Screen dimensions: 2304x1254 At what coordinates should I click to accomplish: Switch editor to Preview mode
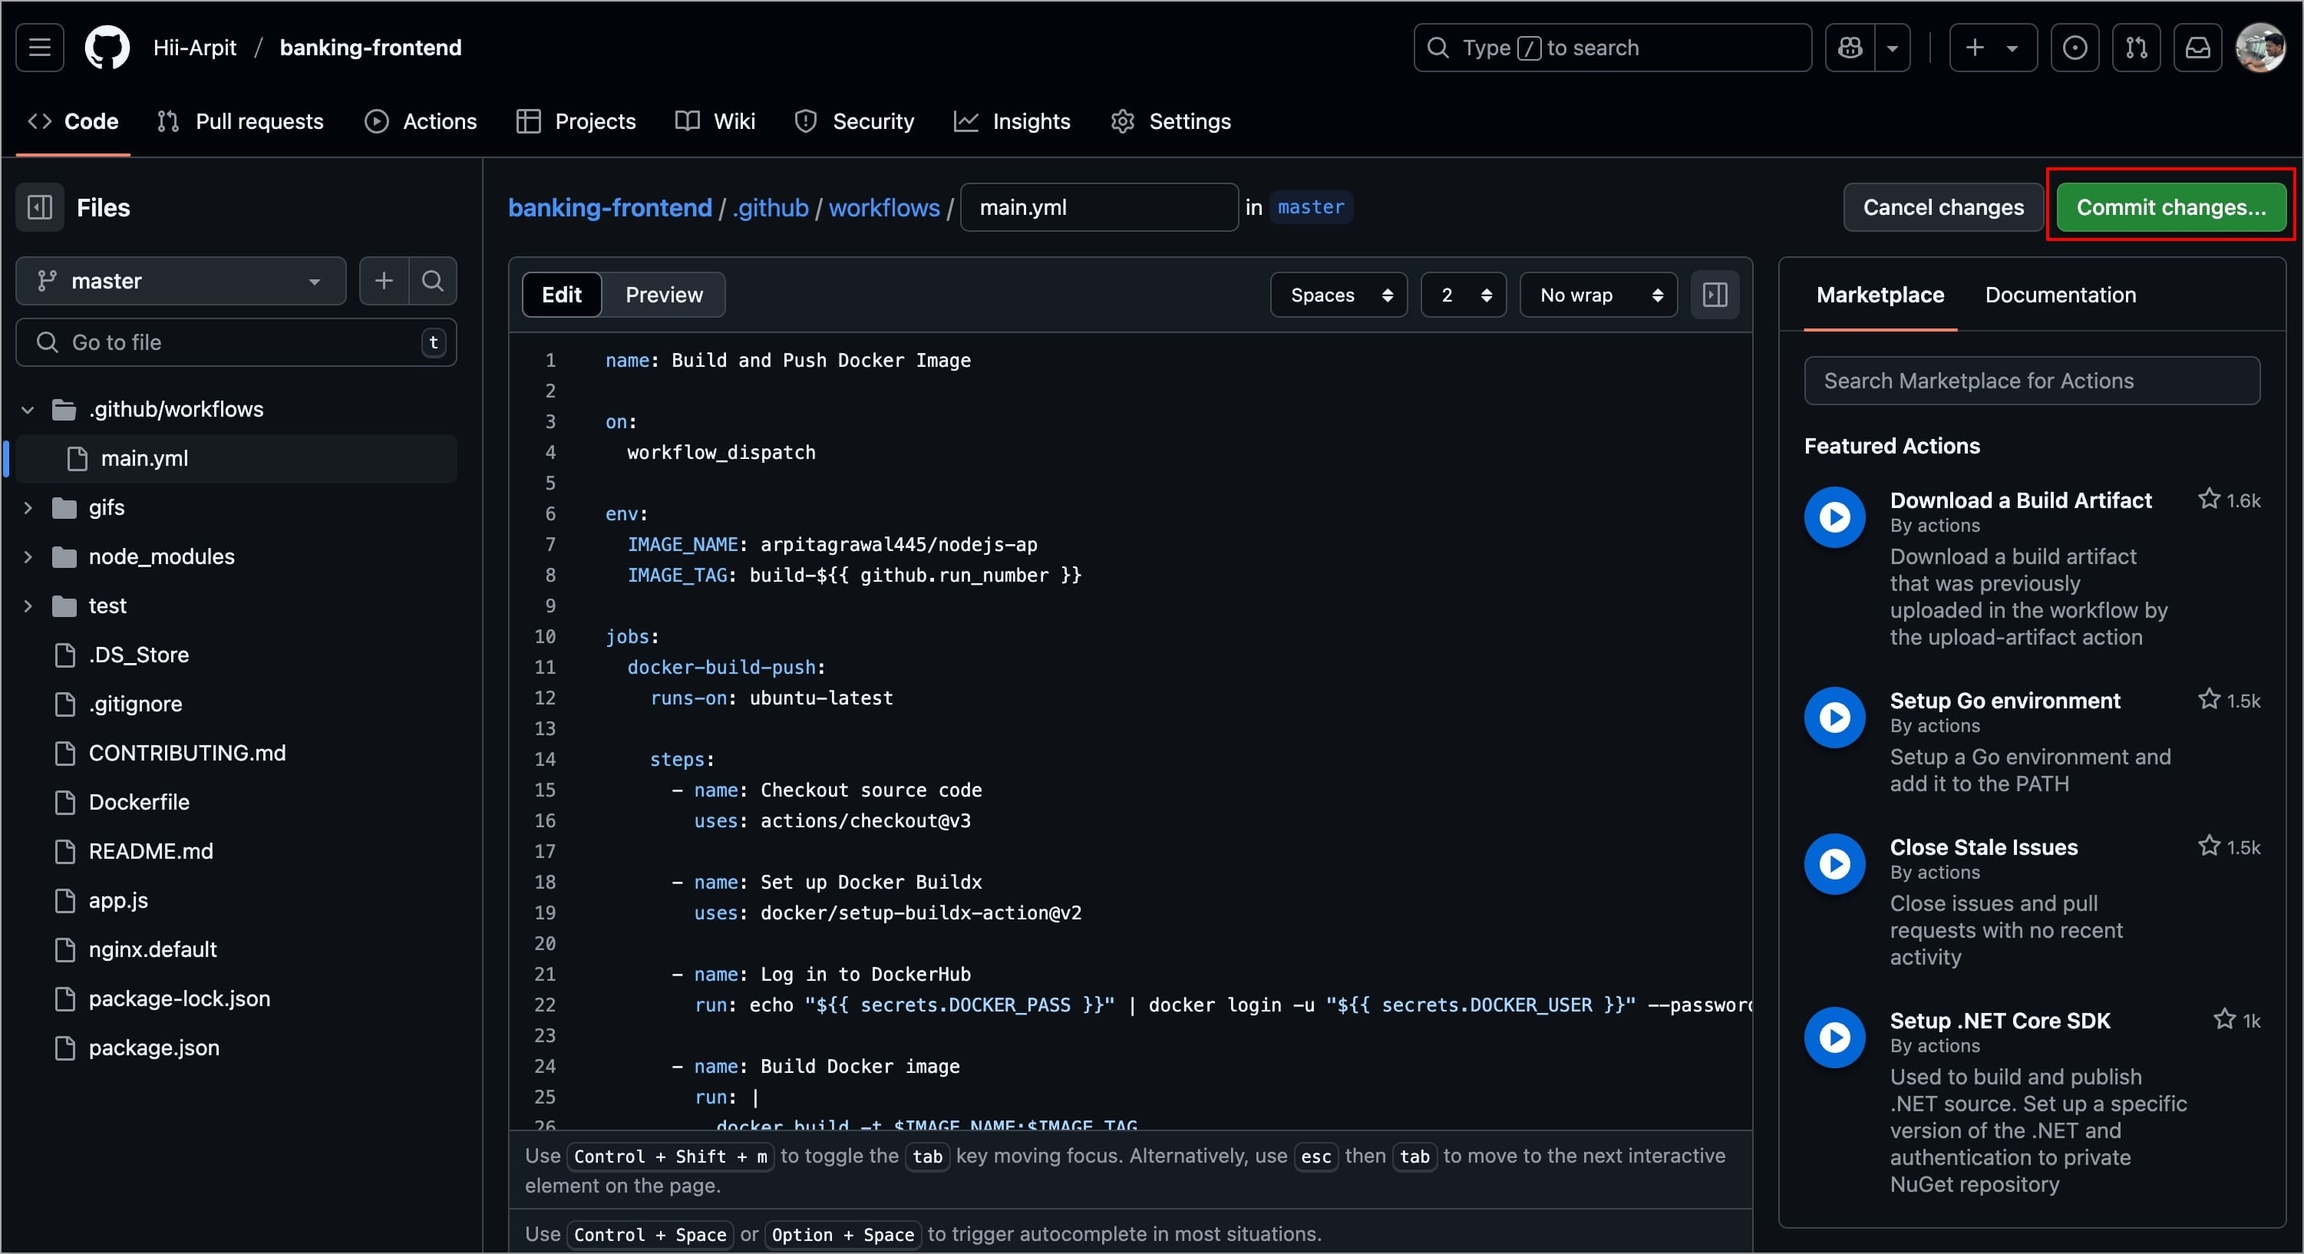[664, 295]
